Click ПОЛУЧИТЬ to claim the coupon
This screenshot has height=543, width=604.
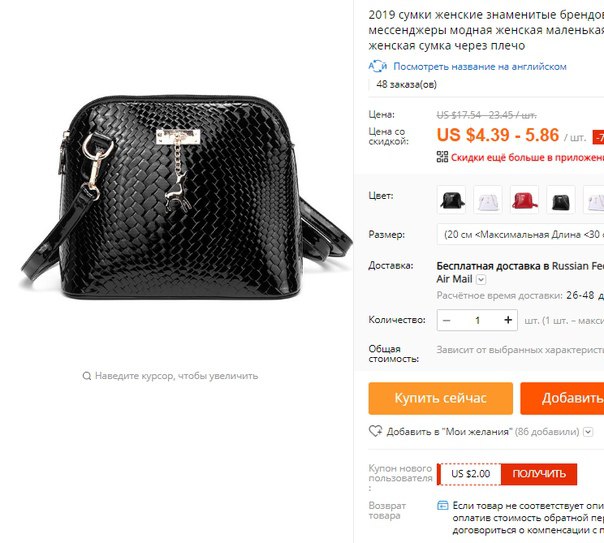click(539, 474)
